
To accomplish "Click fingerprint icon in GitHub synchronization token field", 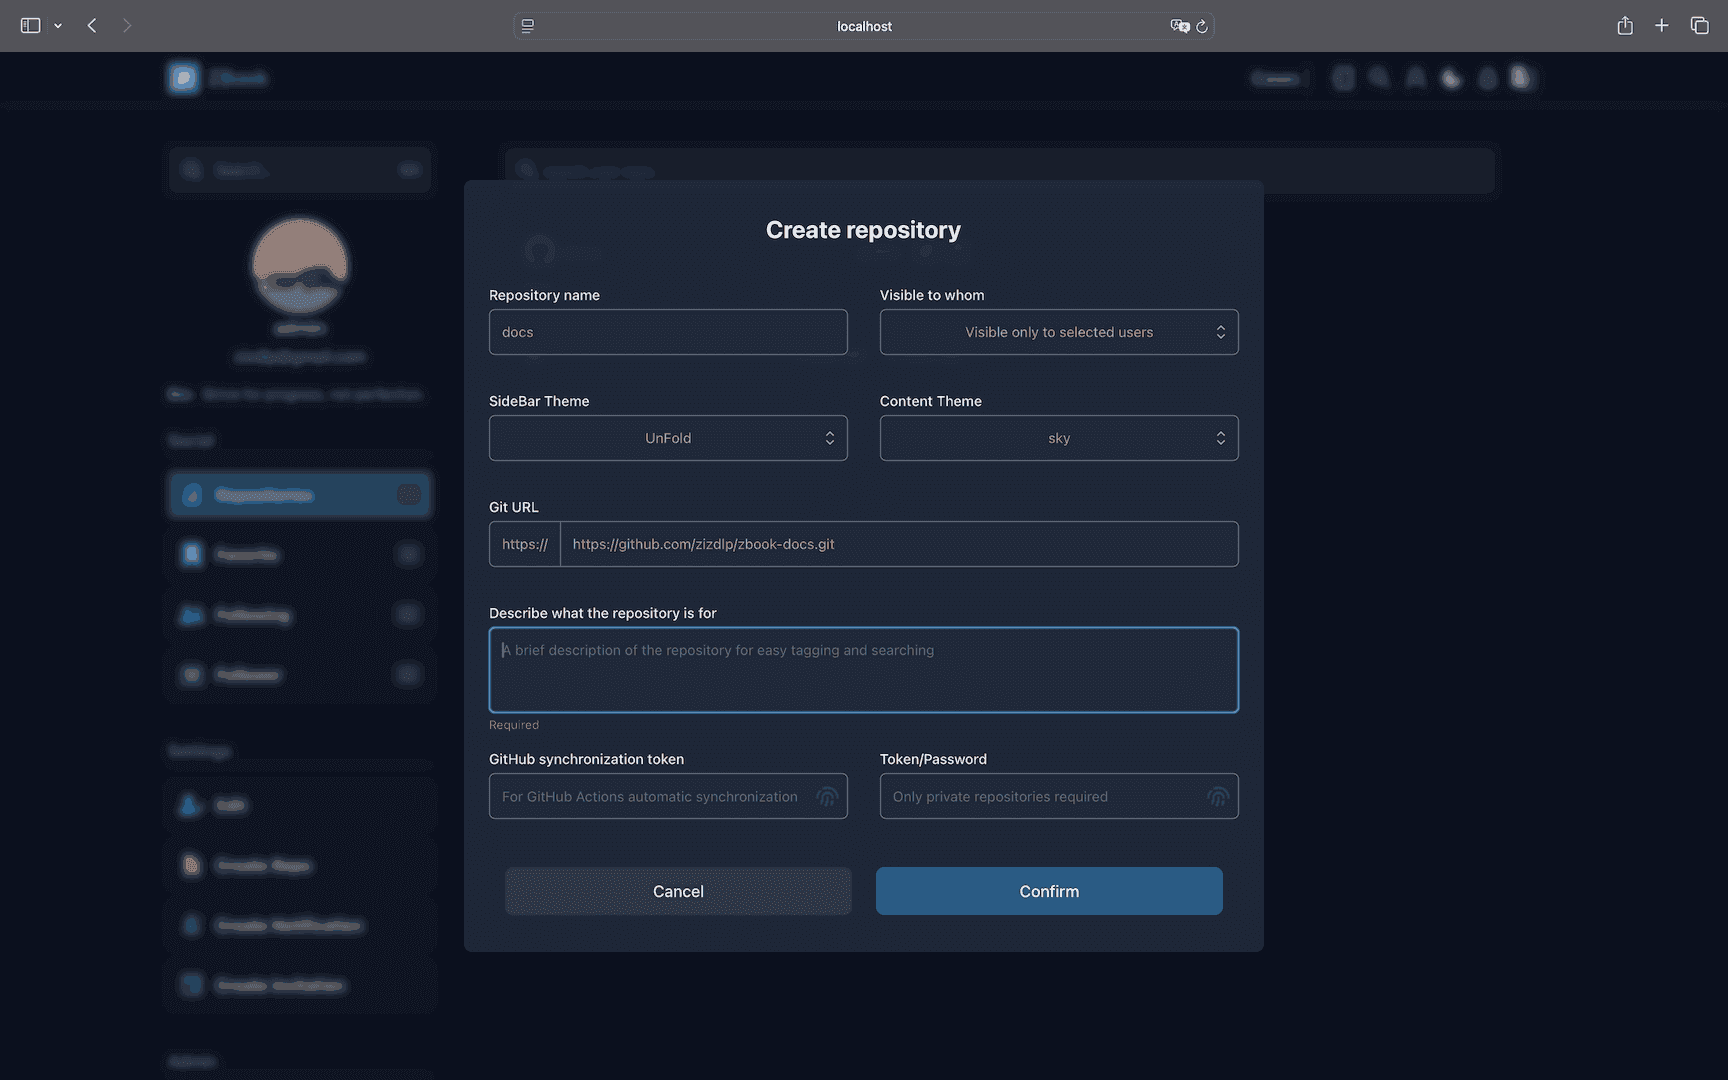I will click(827, 797).
